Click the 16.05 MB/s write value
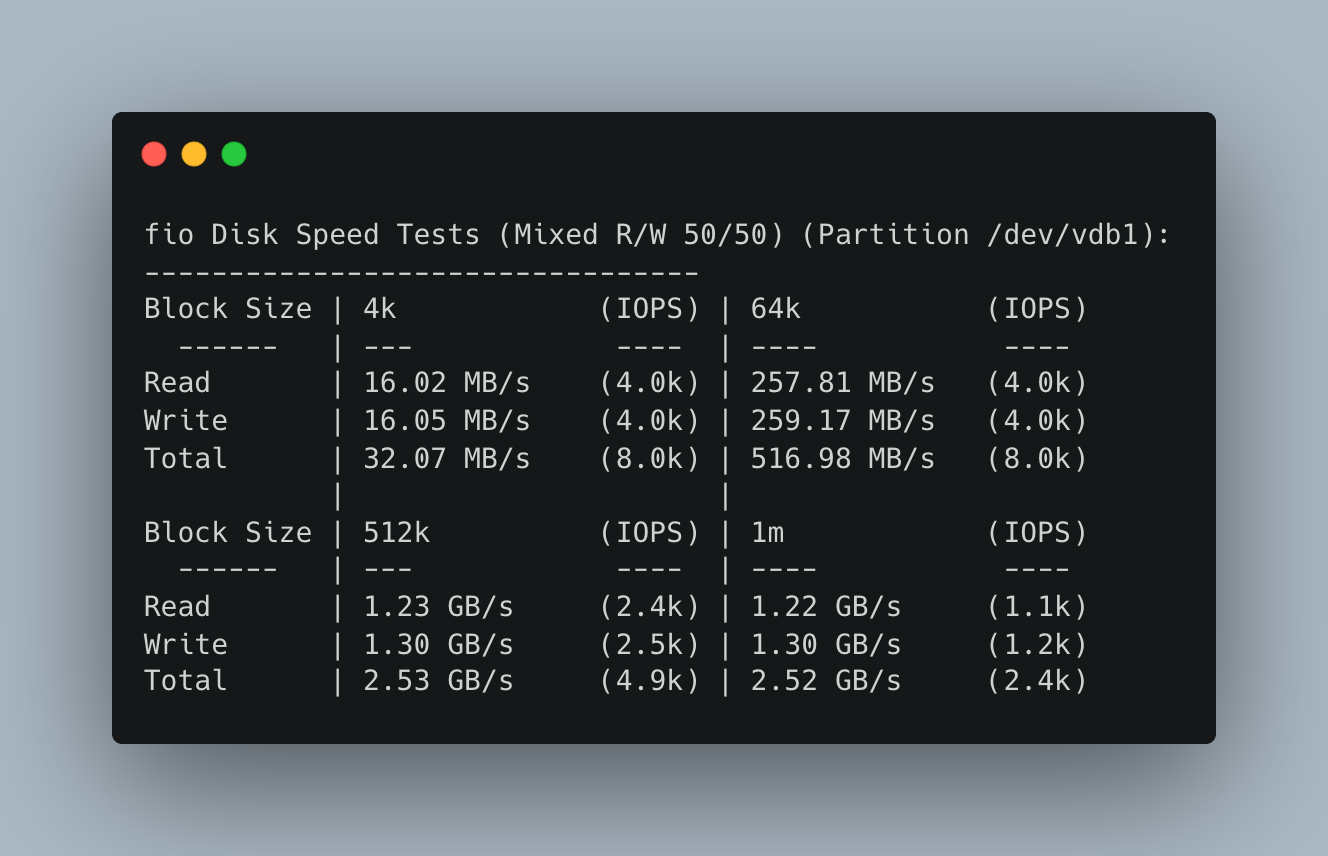Viewport: 1328px width, 856px height. pyautogui.click(x=447, y=421)
